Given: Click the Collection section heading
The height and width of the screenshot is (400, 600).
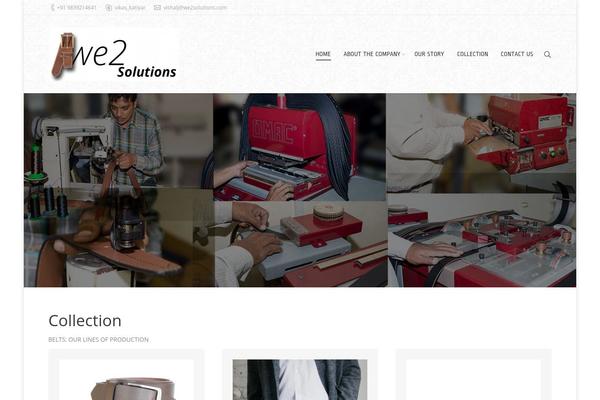Looking at the screenshot, I should point(85,321).
